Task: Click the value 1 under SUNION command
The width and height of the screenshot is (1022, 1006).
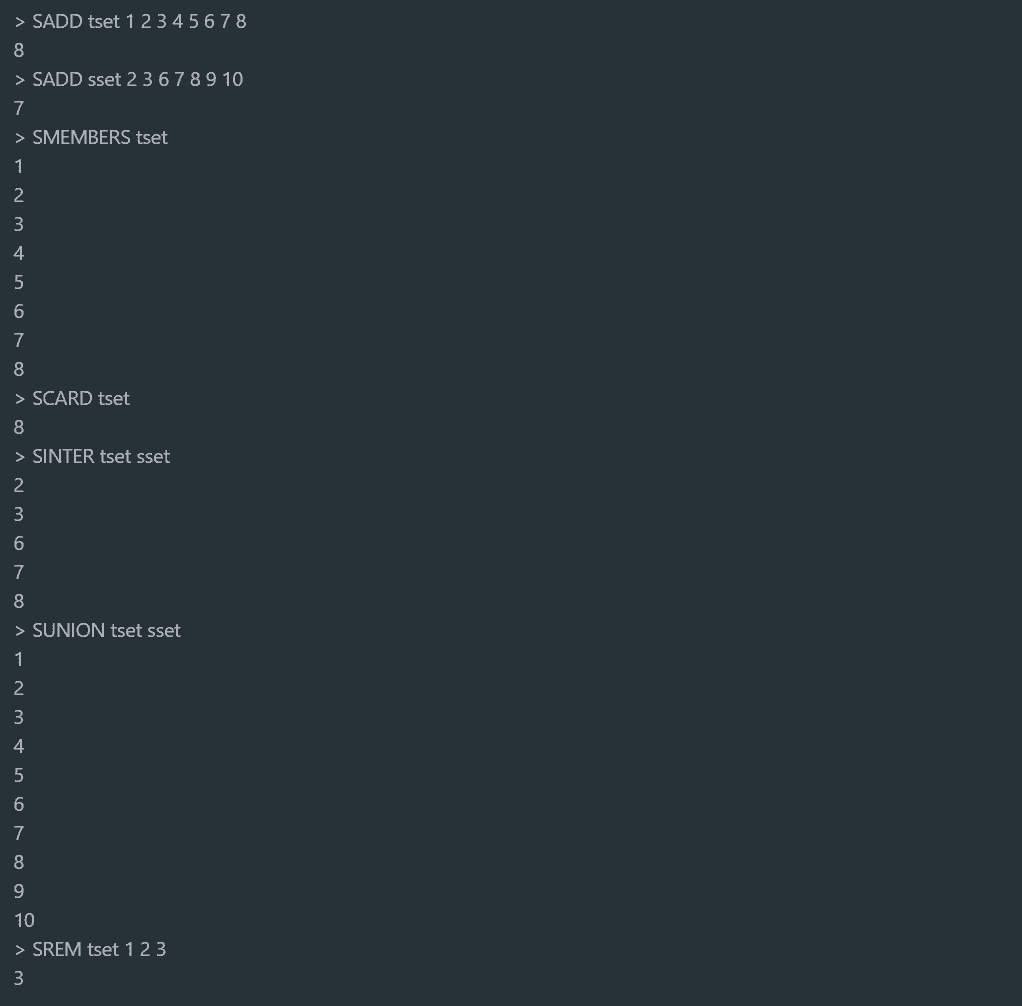Action: pos(19,659)
